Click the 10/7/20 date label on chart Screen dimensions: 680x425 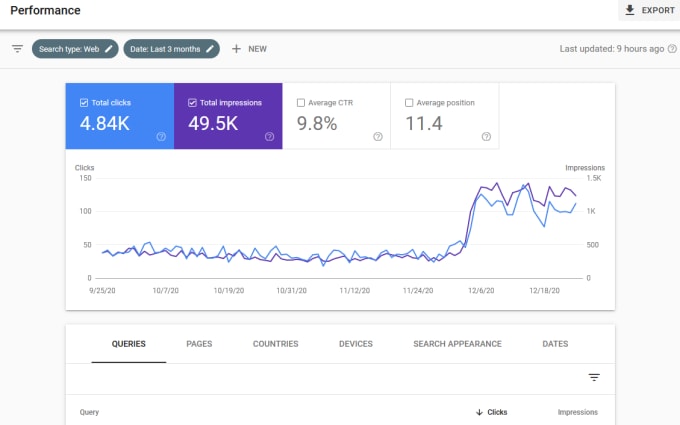166,291
